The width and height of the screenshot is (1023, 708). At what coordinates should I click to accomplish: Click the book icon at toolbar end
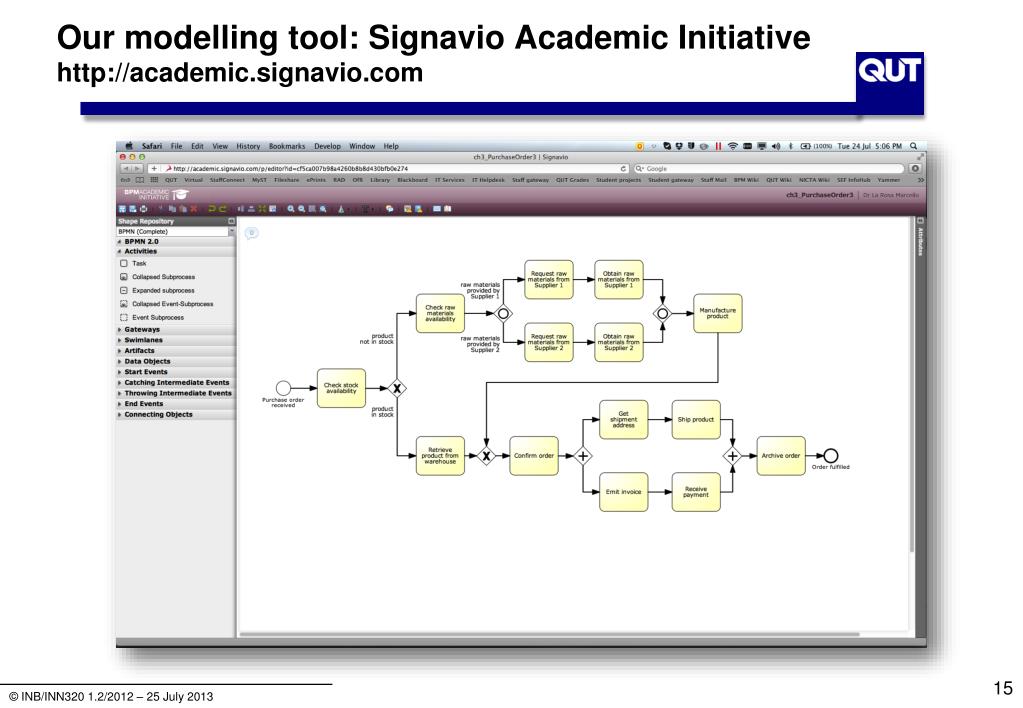point(448,209)
